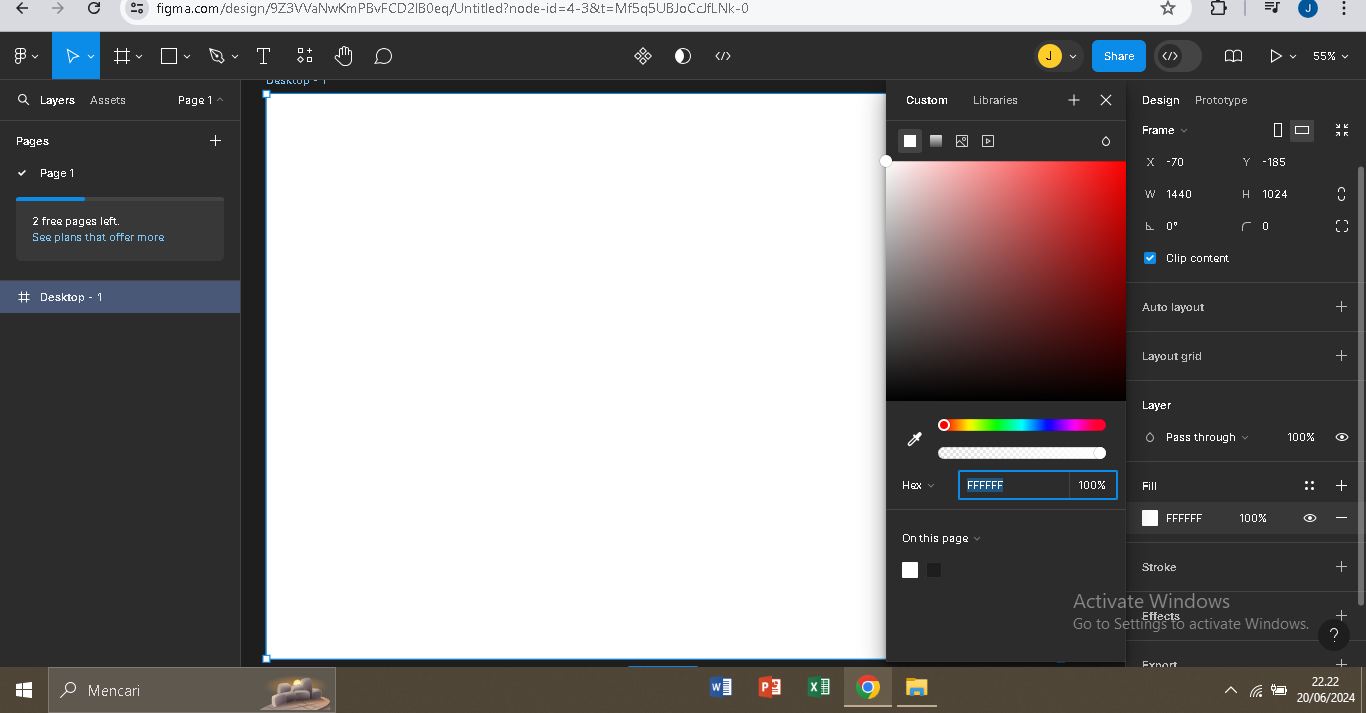Open the See plans that offer more link
Viewport: 1366px width, 713px height.
pyautogui.click(x=98, y=237)
